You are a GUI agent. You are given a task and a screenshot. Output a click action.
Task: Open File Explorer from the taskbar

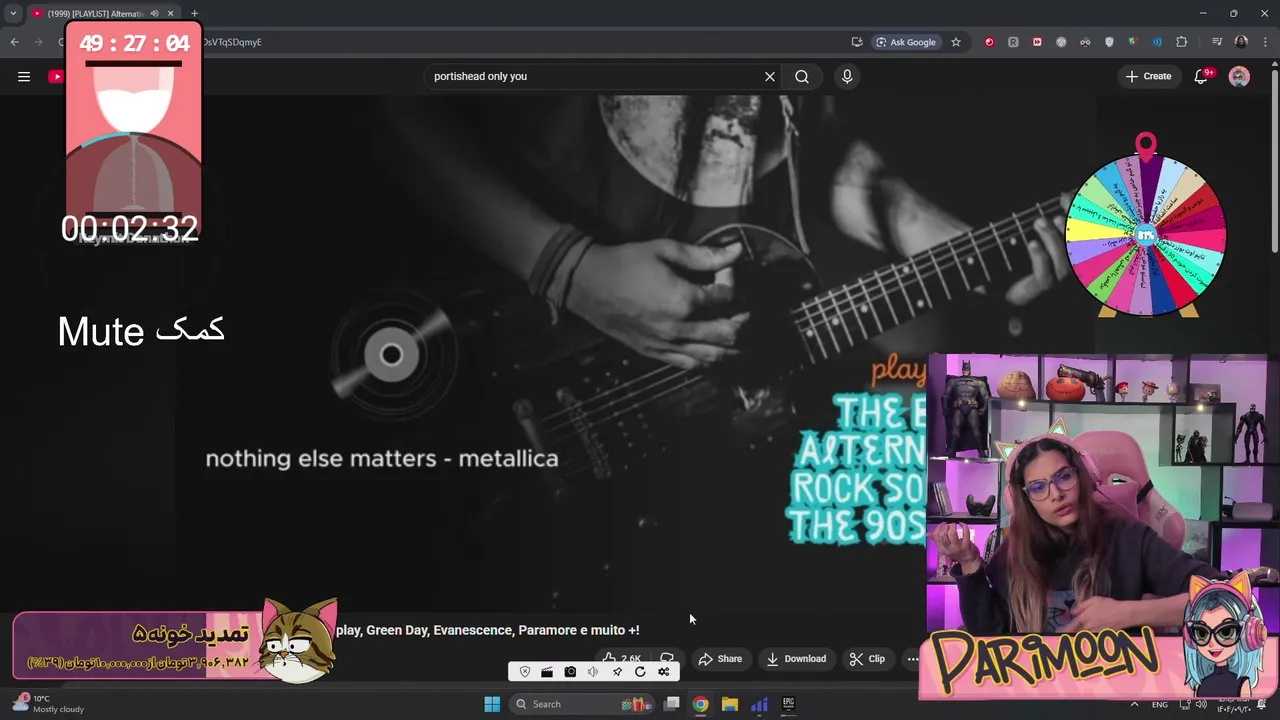730,704
